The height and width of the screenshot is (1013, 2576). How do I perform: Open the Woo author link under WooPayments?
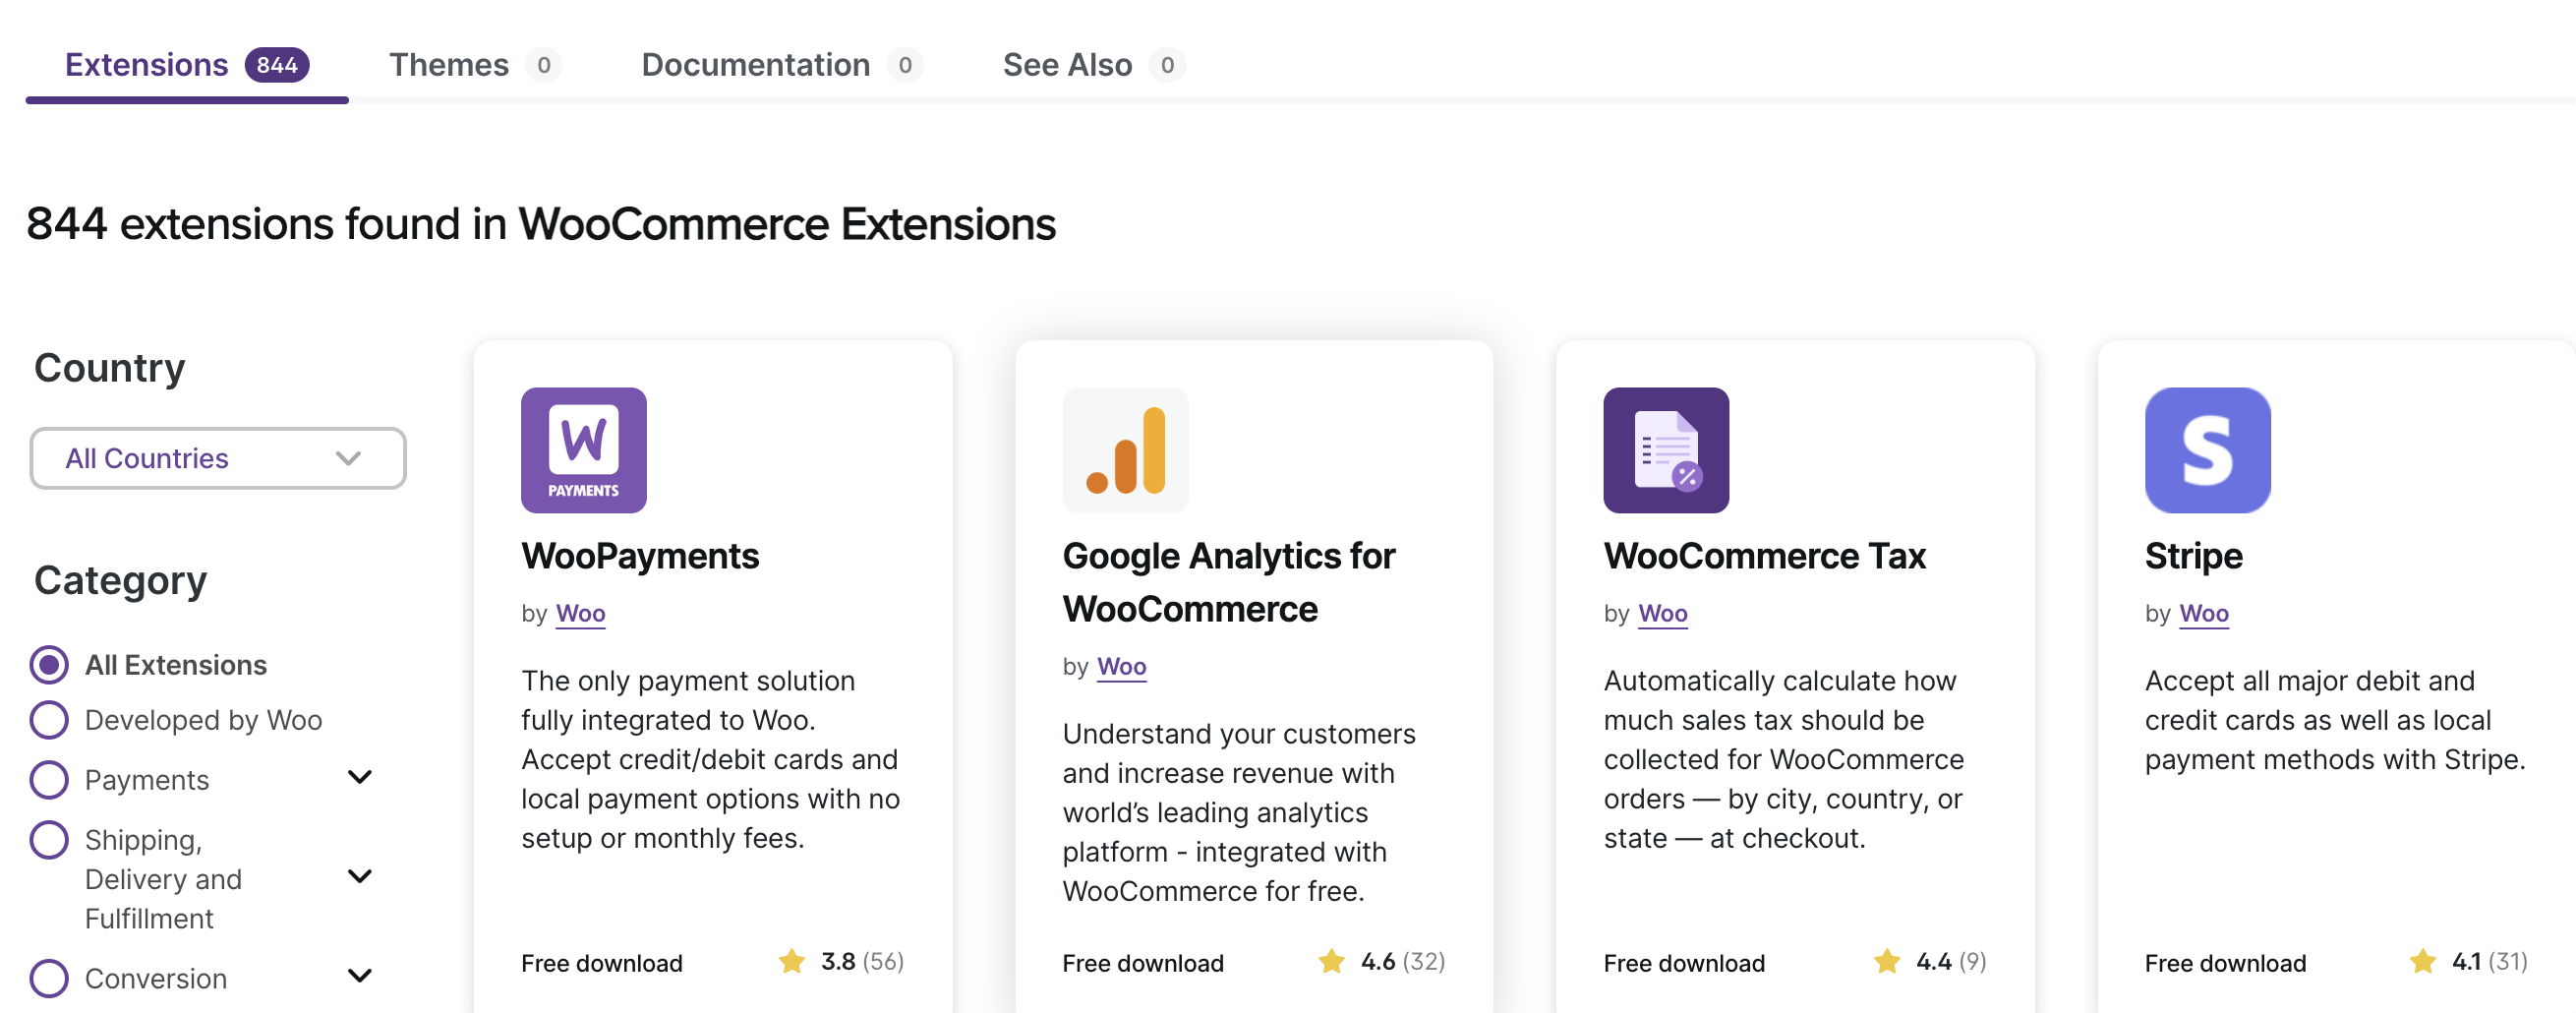(580, 613)
